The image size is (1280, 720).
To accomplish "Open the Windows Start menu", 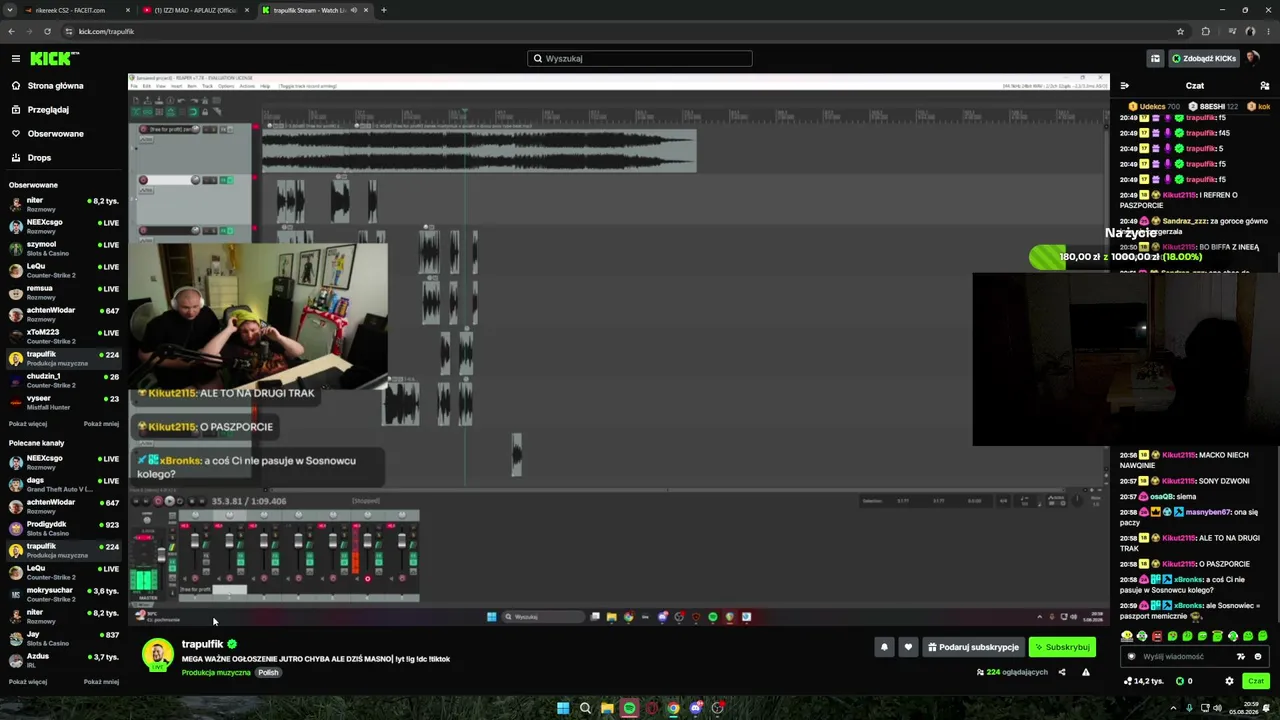I will click(563, 708).
